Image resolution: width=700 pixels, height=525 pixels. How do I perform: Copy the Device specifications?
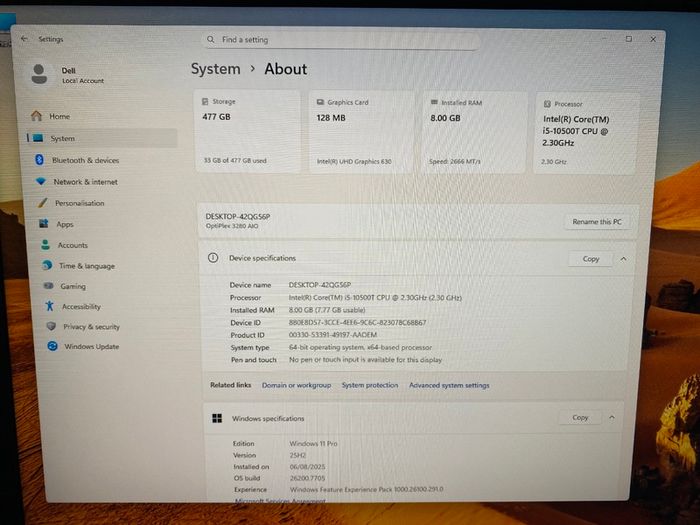pyautogui.click(x=590, y=259)
